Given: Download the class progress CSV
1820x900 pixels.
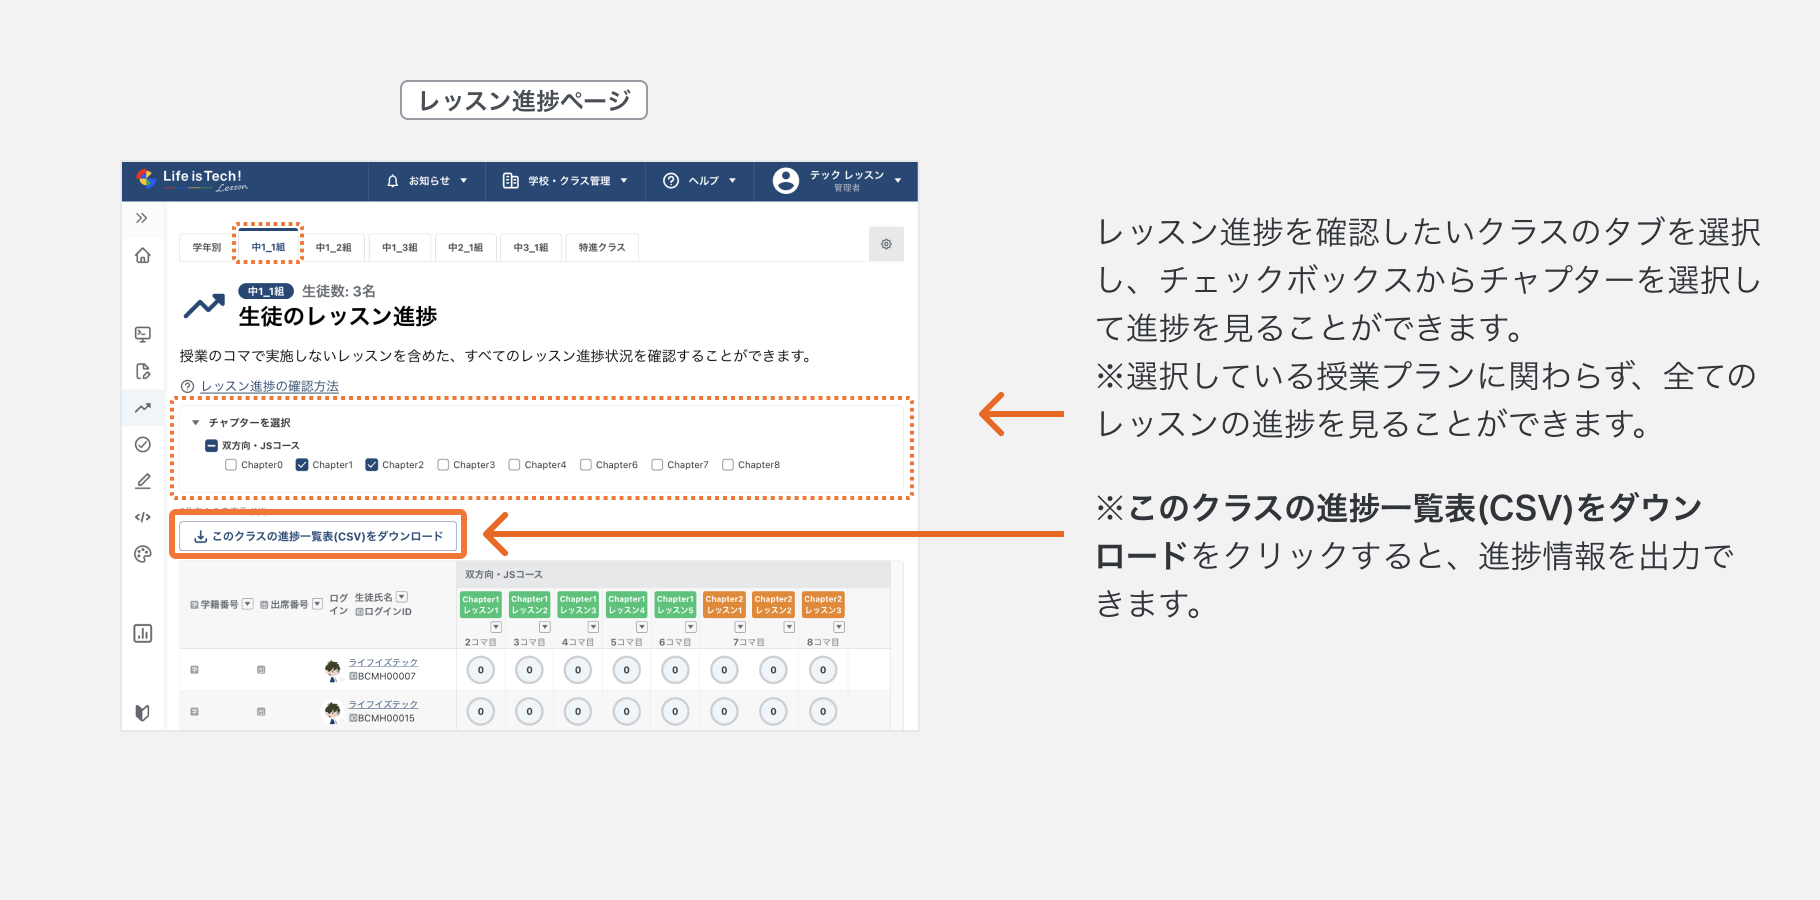Looking at the screenshot, I should coord(319,535).
